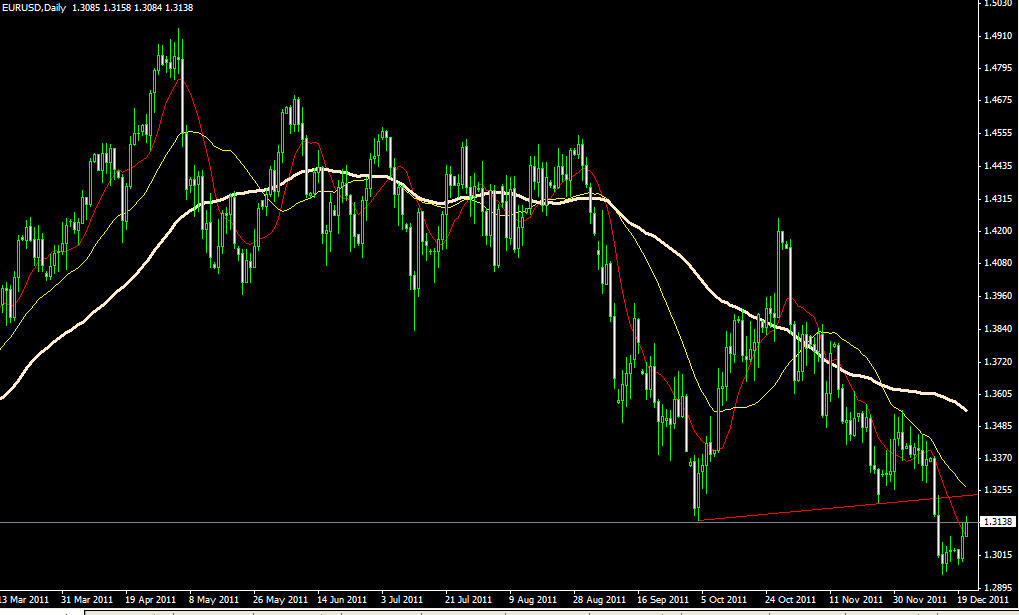Click the 28 Aug 2011 date label

(599, 599)
